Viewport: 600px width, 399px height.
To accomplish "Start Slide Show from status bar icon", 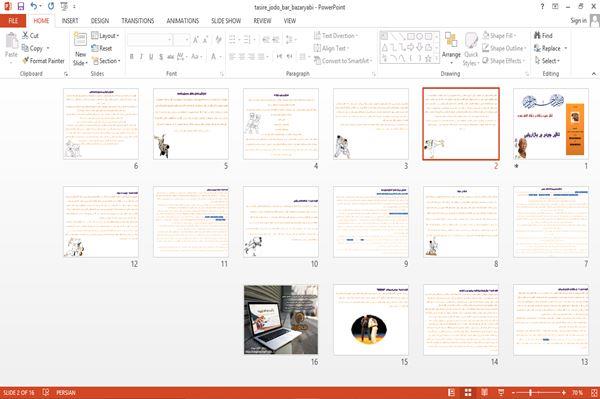I will coord(501,392).
